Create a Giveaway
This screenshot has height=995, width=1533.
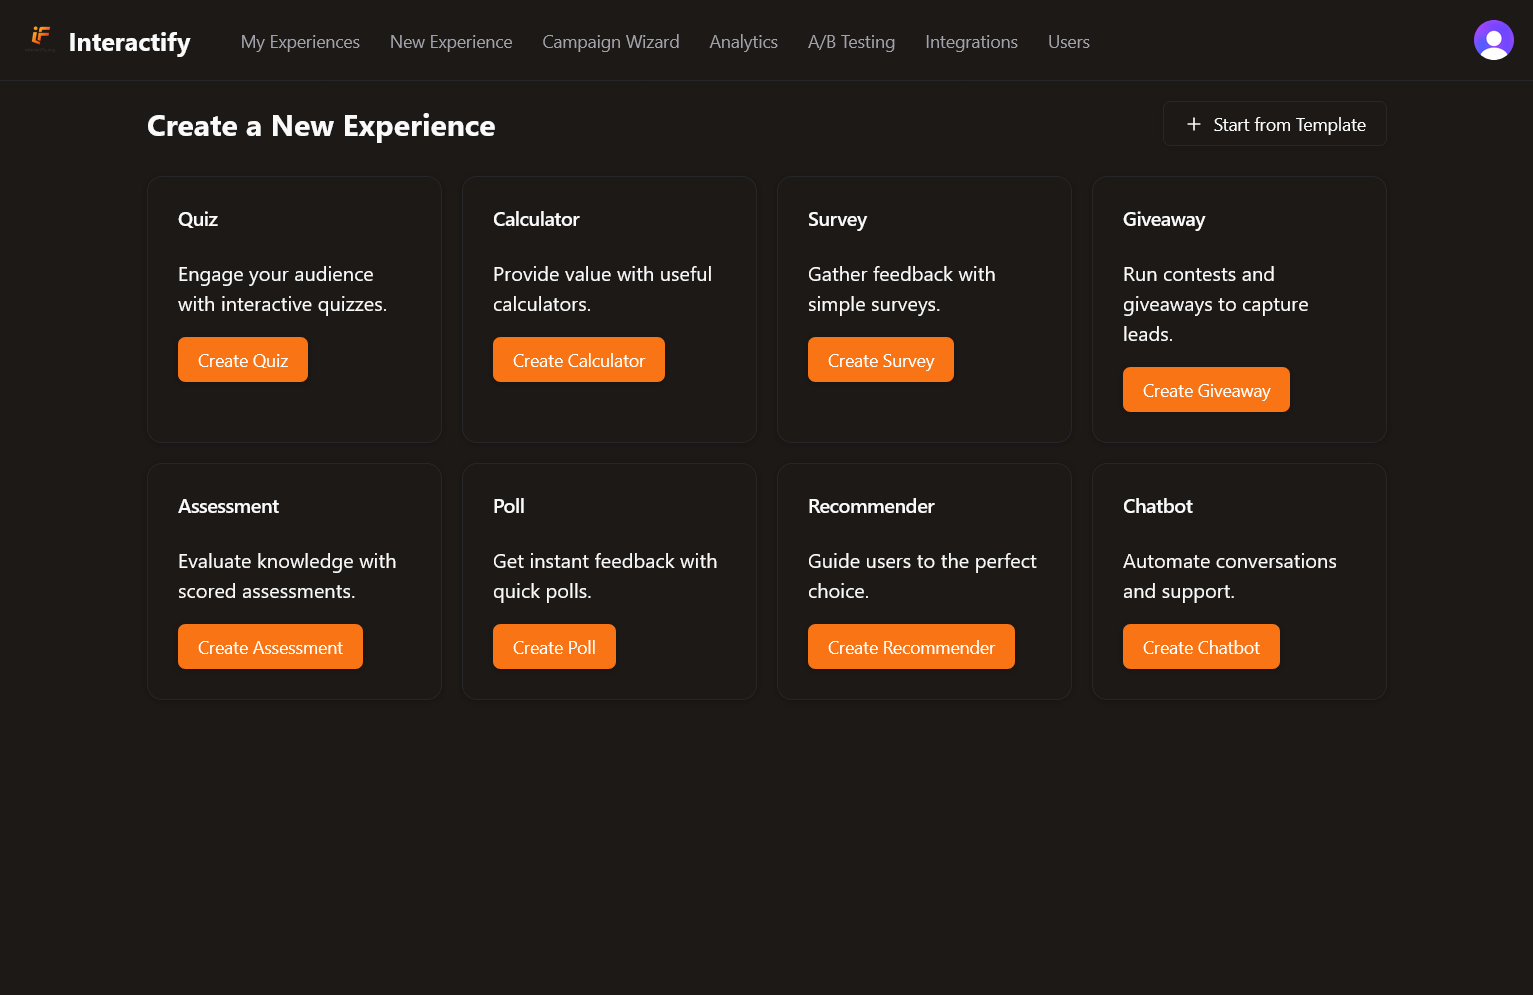[1205, 389]
